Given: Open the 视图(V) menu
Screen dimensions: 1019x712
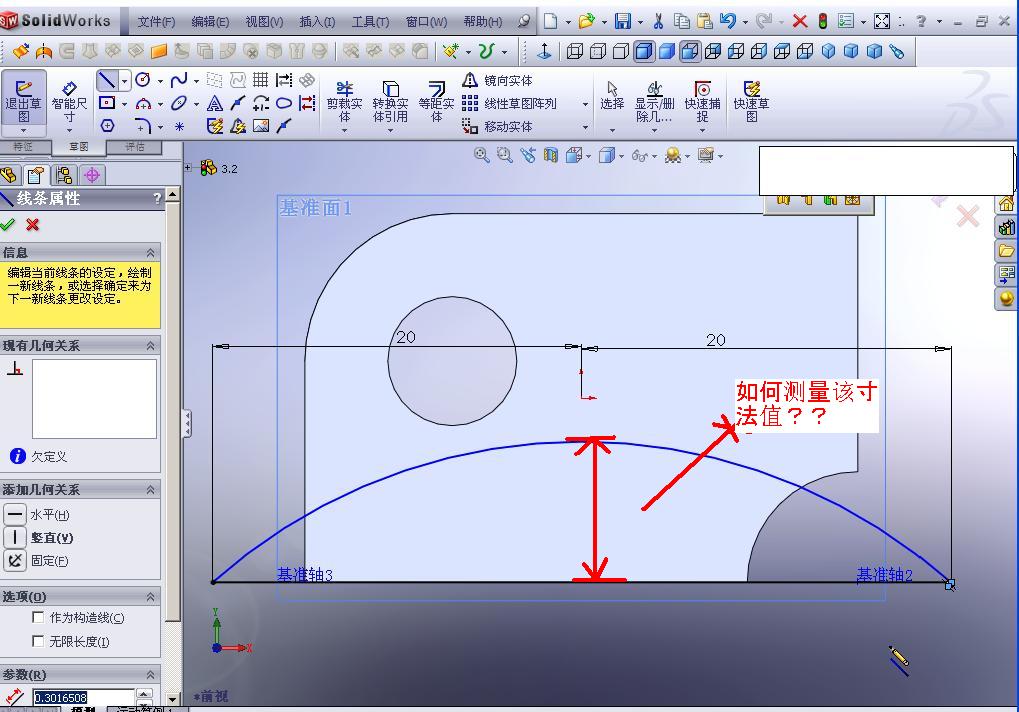Looking at the screenshot, I should click(264, 21).
